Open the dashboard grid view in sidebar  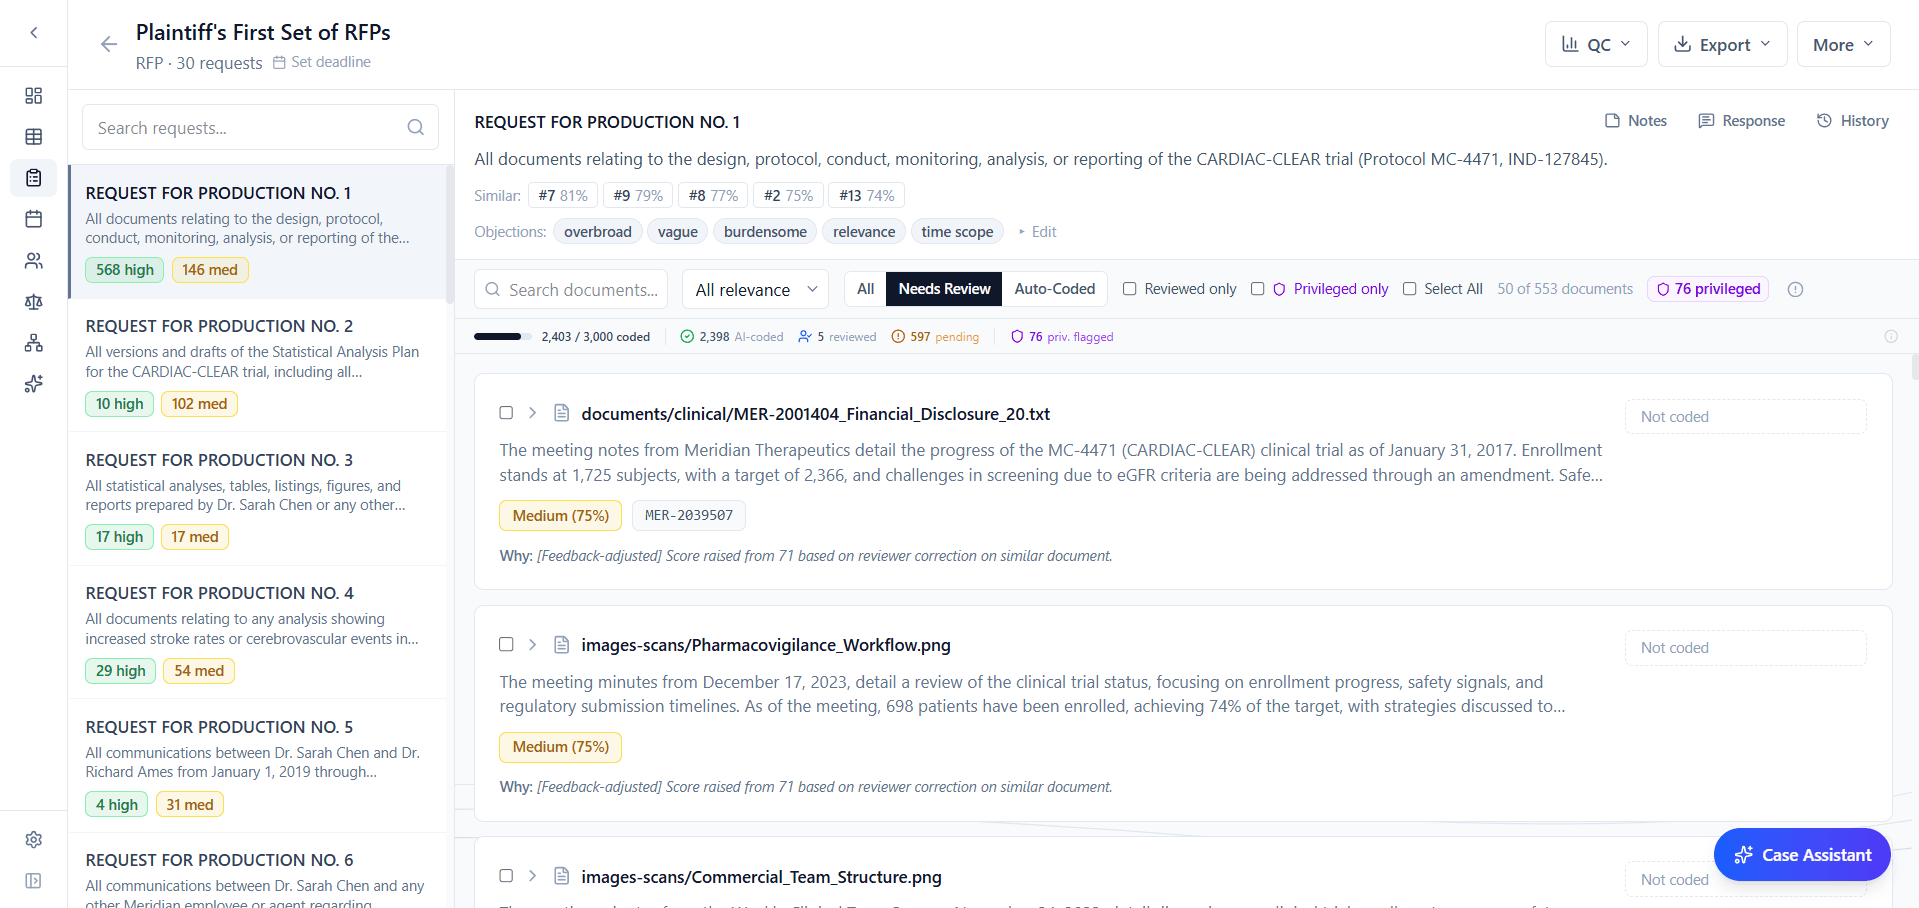click(x=33, y=95)
